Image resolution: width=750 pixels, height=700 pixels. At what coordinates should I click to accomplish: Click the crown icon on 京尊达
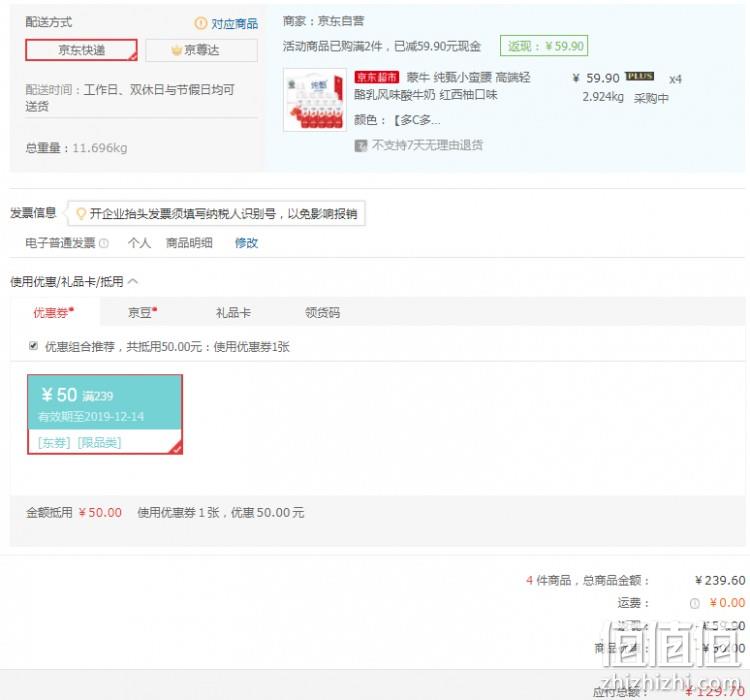[x=176, y=50]
